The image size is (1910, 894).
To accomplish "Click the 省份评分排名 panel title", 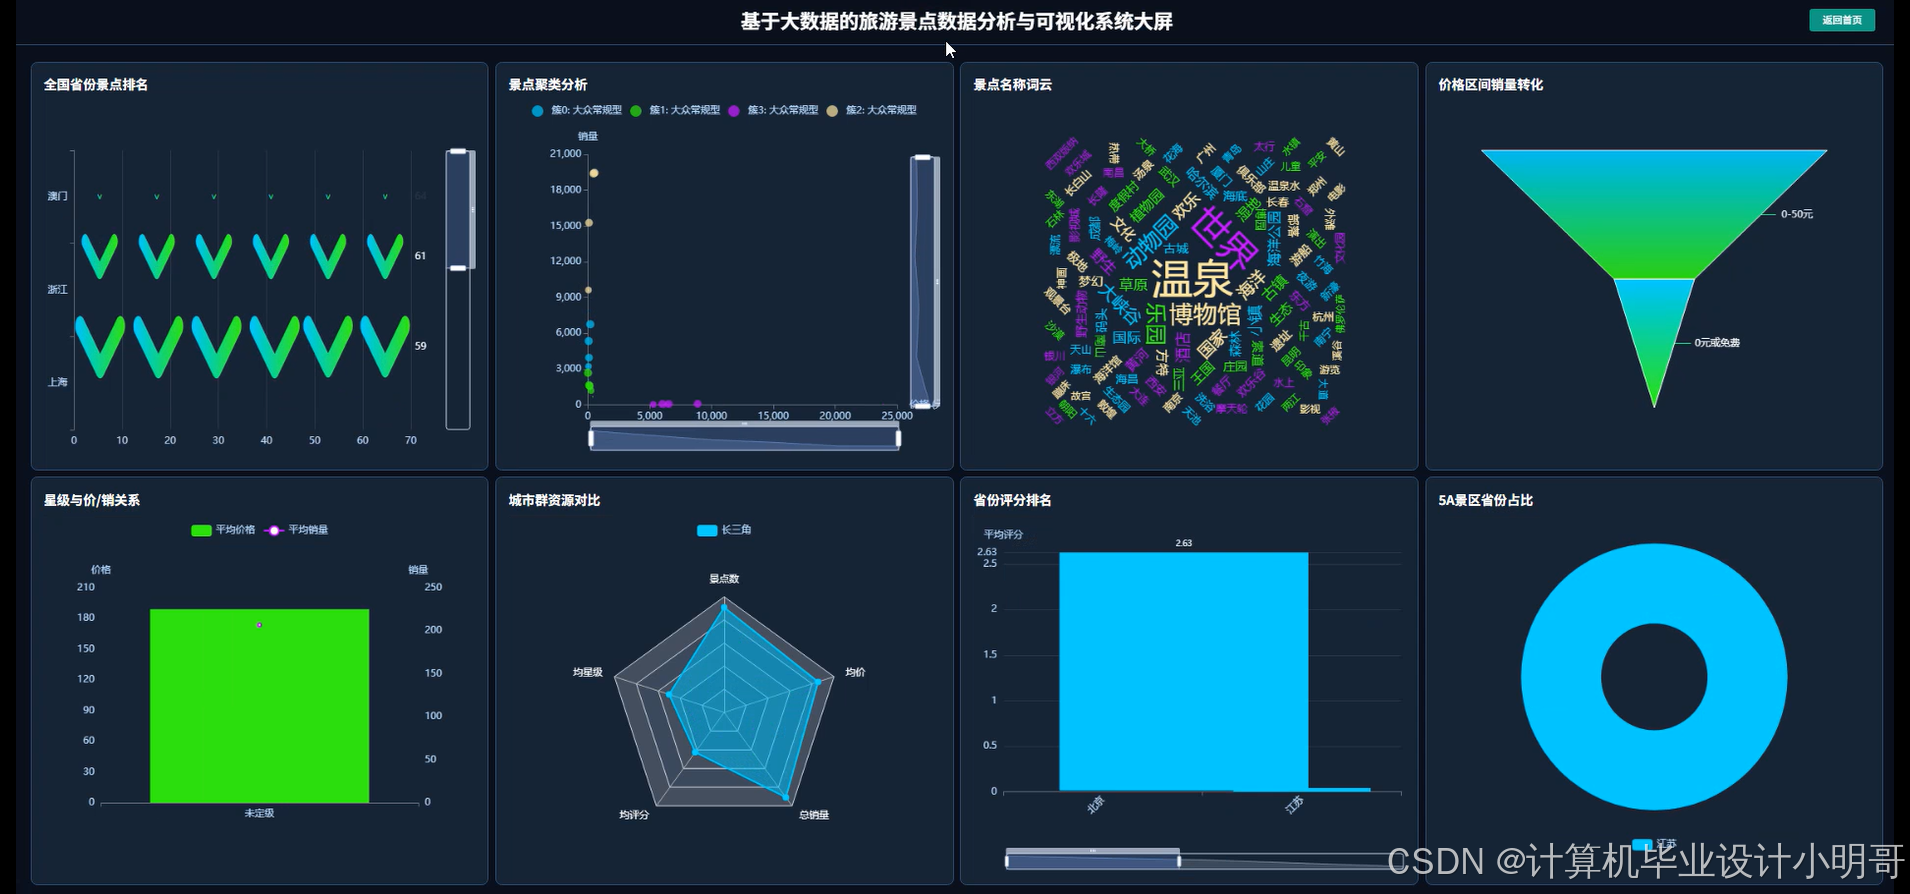I will point(1013,500).
